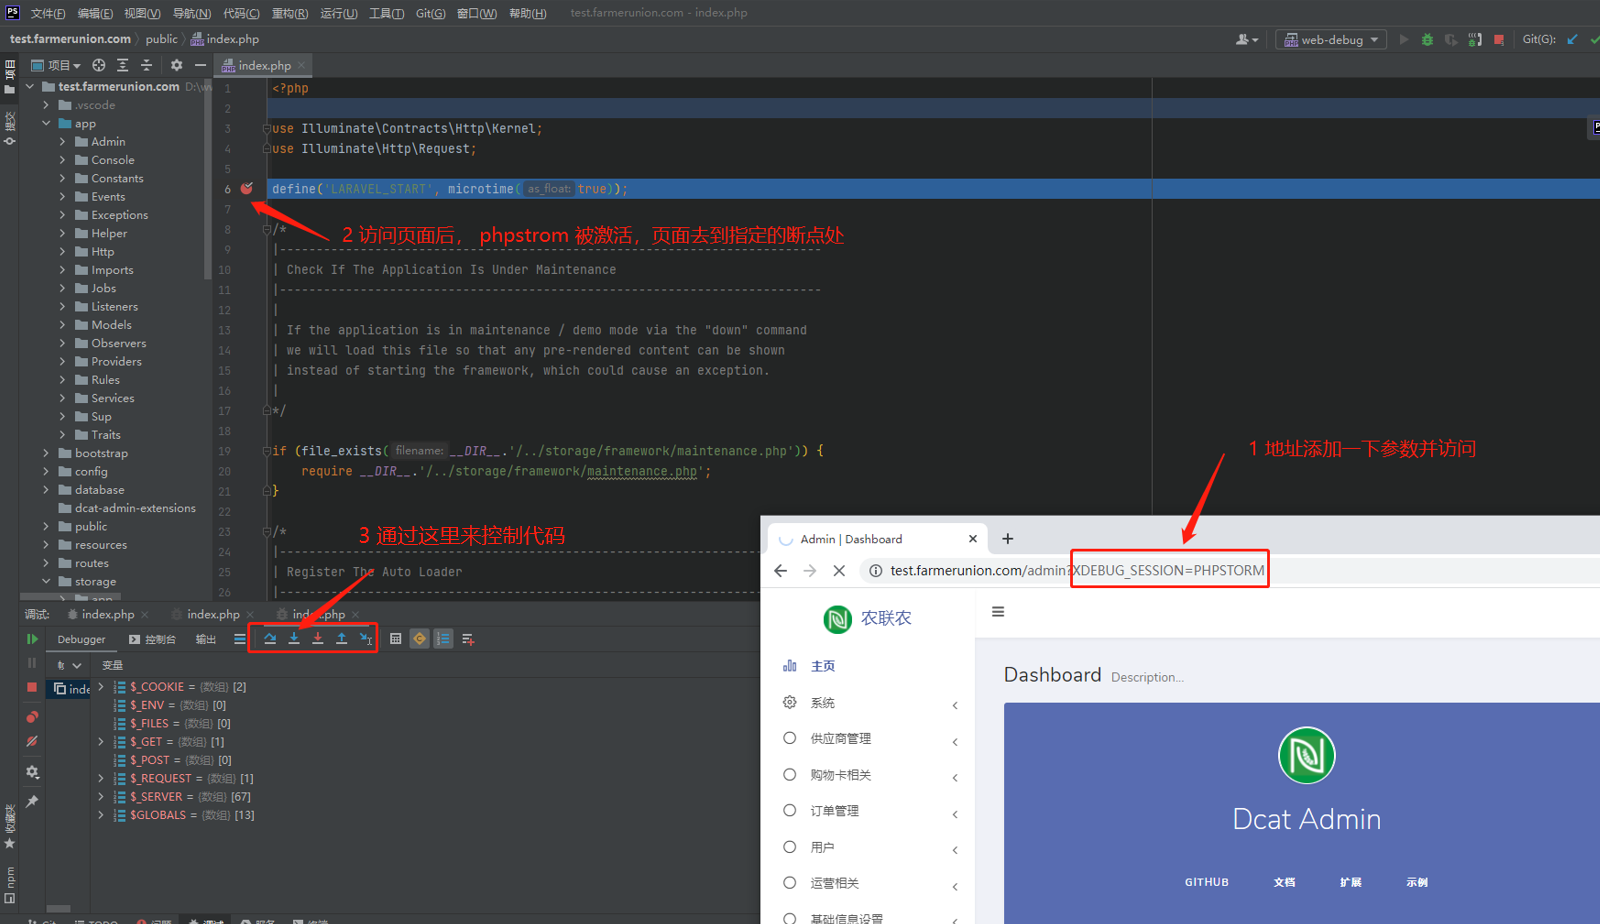Screen dimensions: 1600x924
Task: Click the 主页 link in browser sidebar
Action: [823, 666]
